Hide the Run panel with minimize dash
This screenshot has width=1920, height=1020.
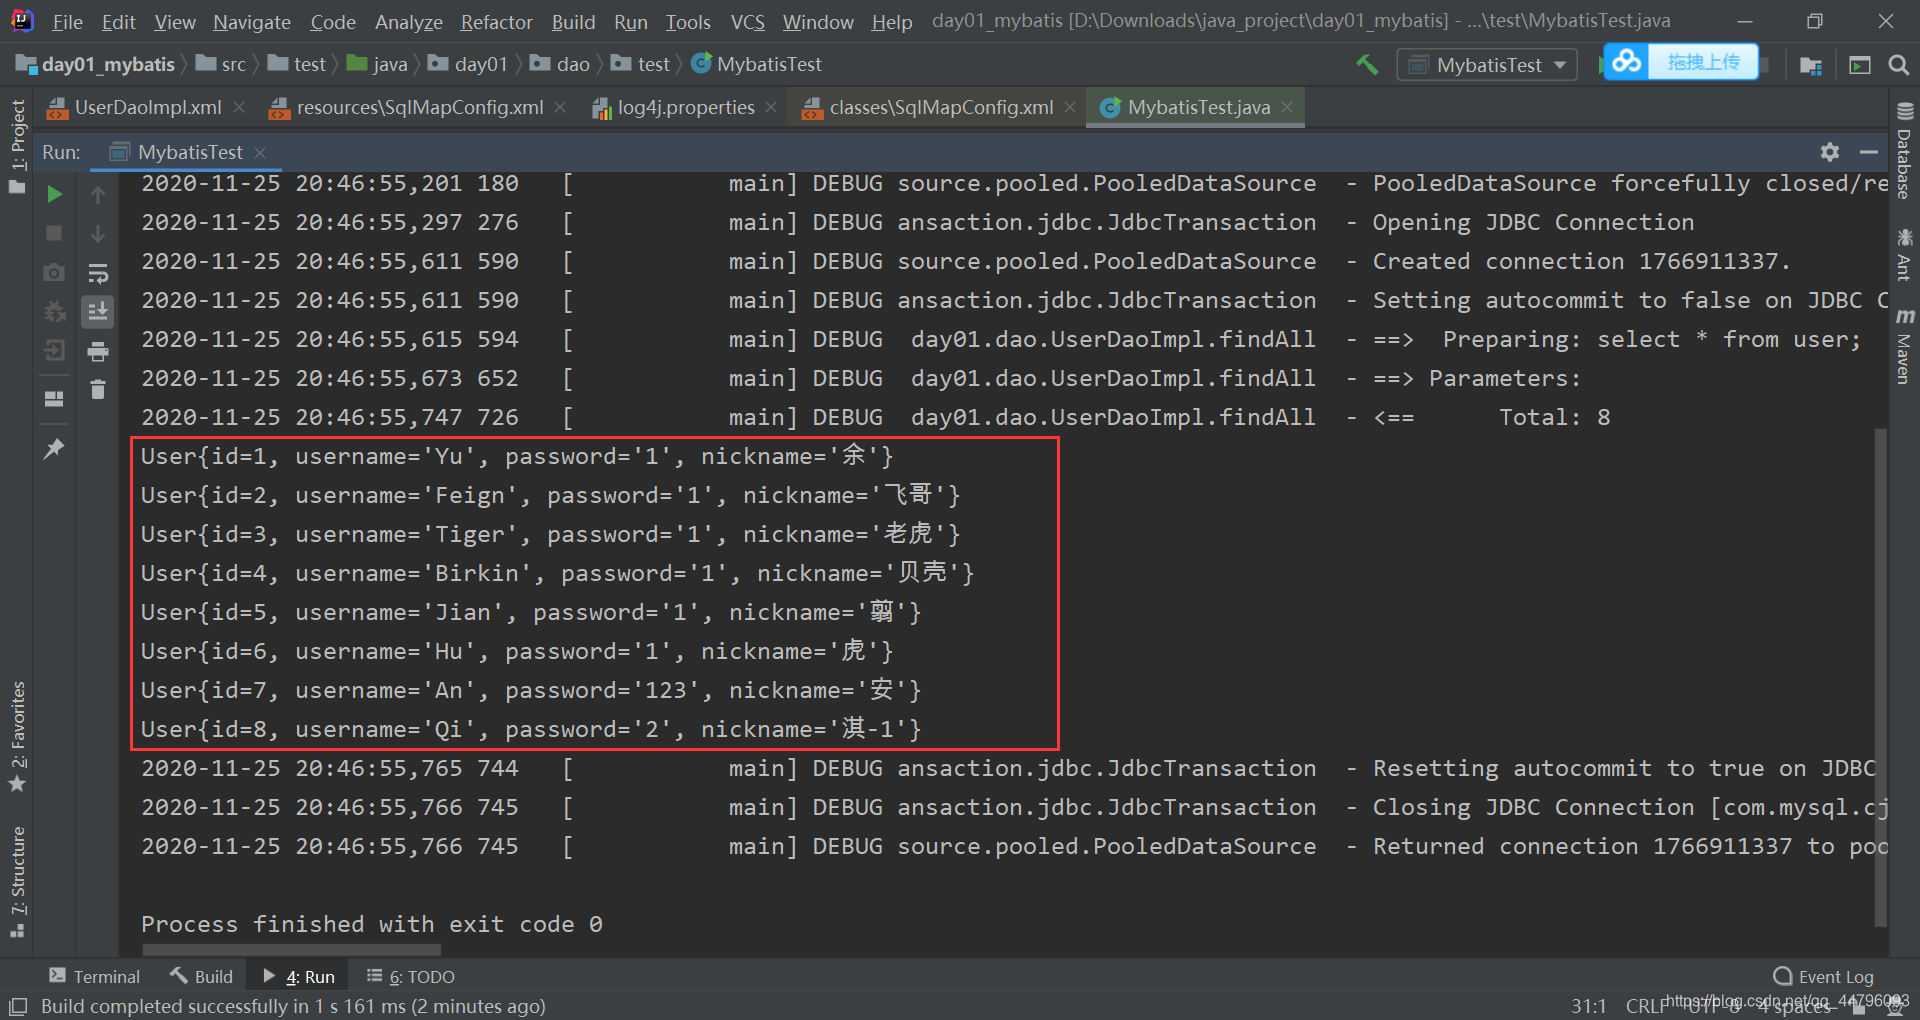pyautogui.click(x=1869, y=152)
